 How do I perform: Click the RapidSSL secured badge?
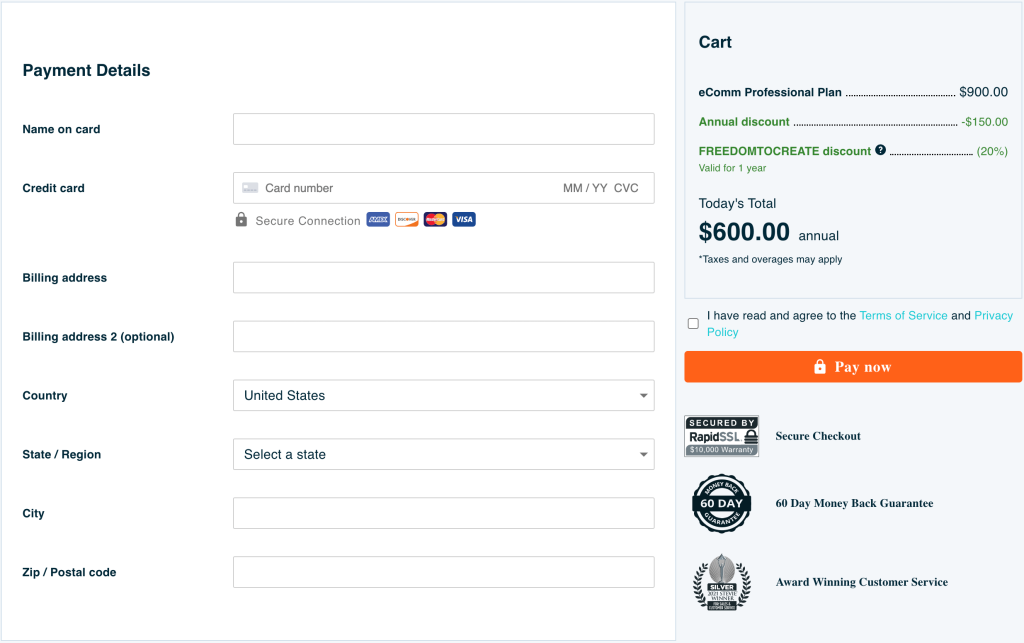coord(722,436)
